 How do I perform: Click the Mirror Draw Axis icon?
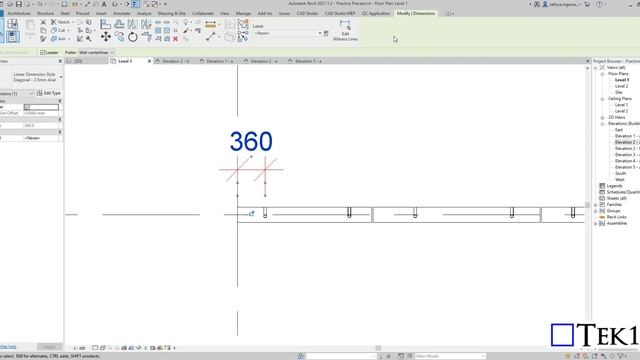146,24
